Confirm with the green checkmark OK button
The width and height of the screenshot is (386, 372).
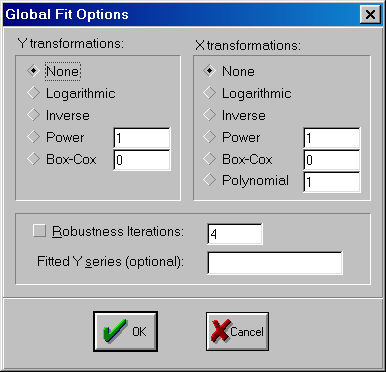coord(126,331)
